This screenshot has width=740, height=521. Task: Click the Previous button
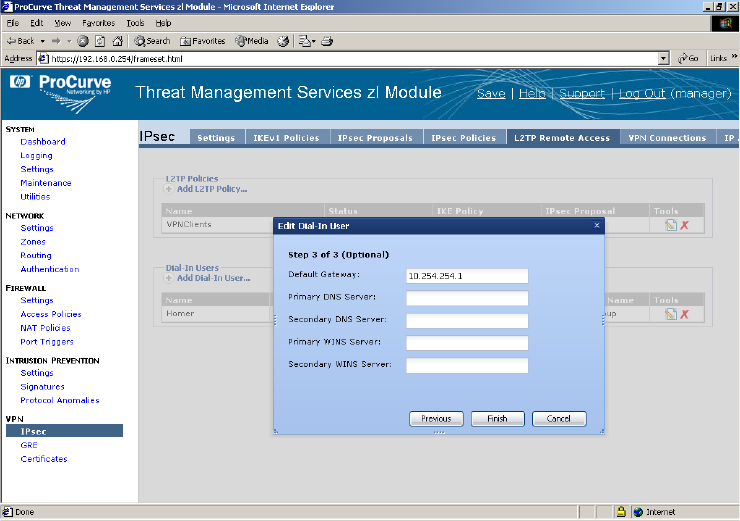(436, 419)
